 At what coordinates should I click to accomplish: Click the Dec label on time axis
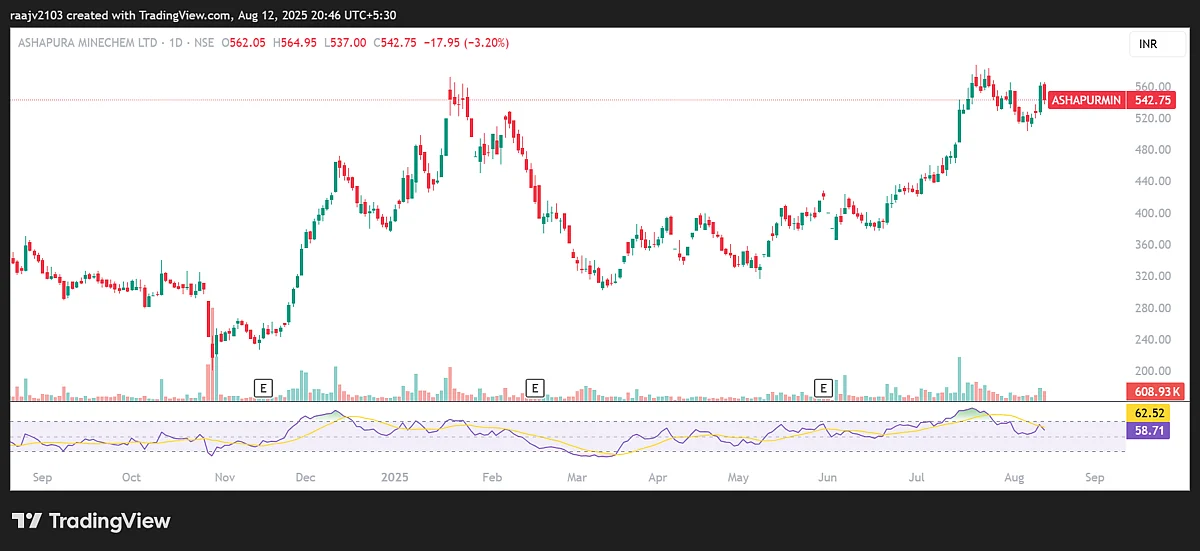(x=305, y=478)
